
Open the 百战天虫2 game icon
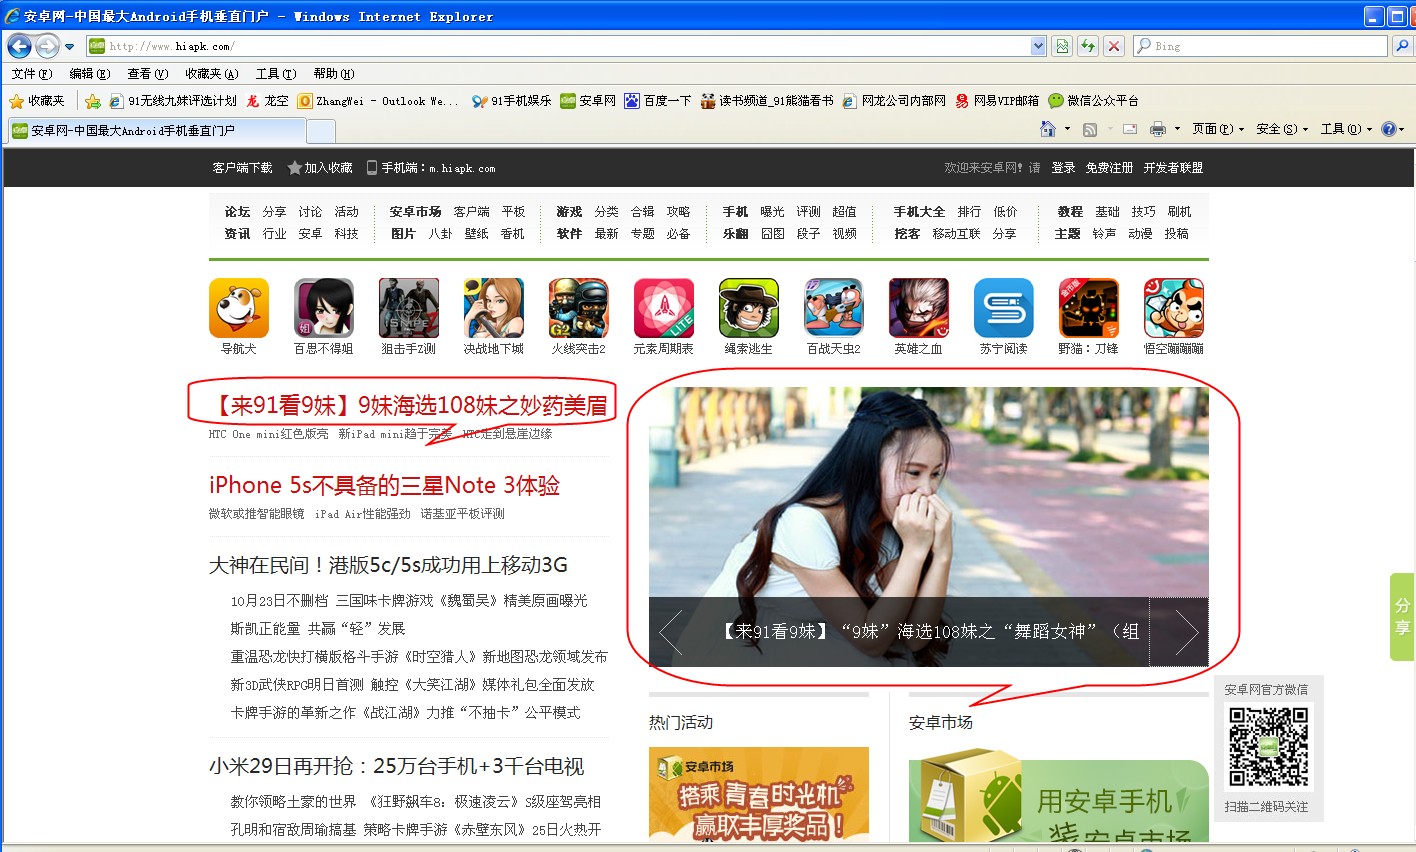(834, 308)
